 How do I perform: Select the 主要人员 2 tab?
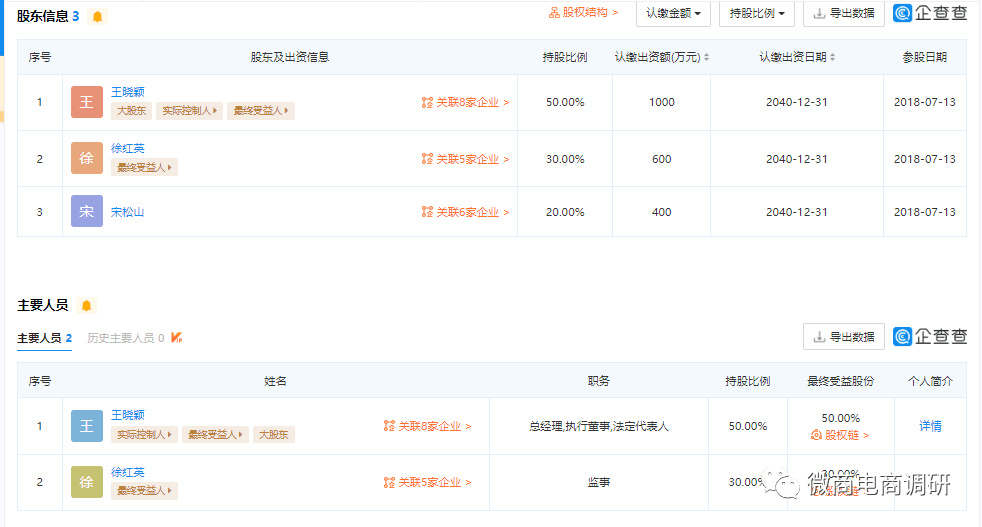44,338
